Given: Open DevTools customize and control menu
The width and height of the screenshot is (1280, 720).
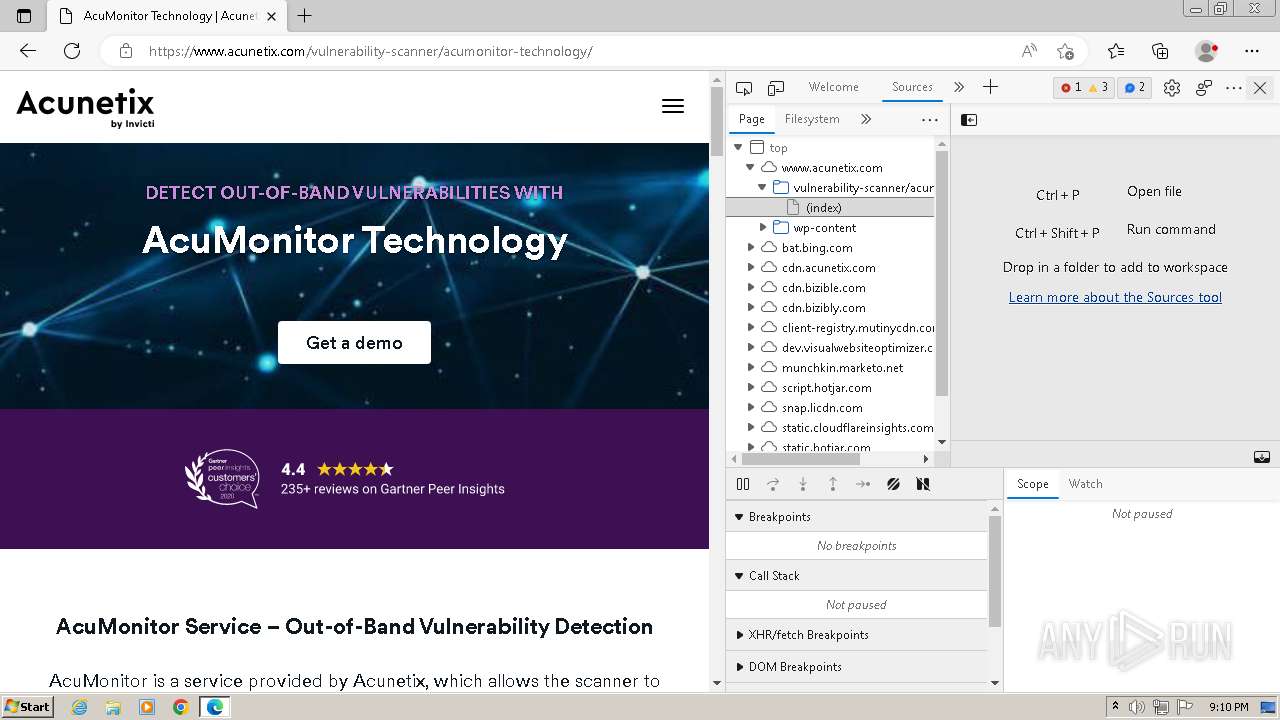Looking at the screenshot, I should (x=1234, y=88).
